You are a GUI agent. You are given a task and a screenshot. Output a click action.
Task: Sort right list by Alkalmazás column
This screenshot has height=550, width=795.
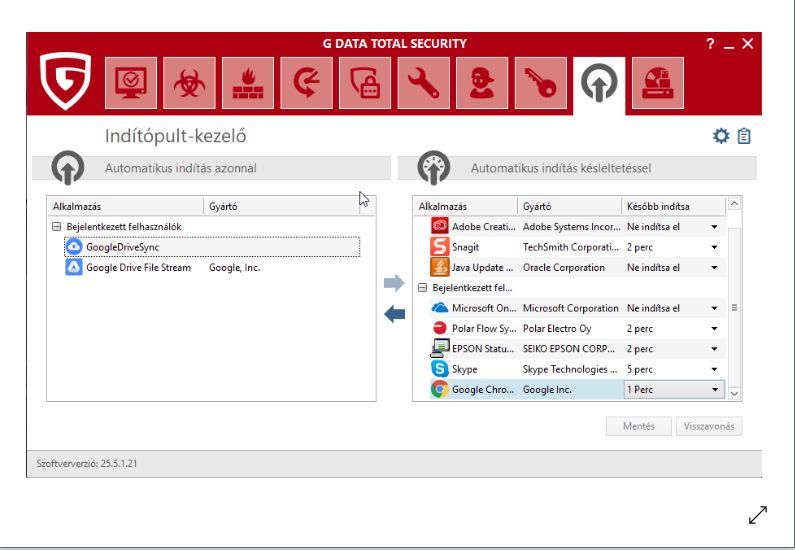tap(465, 206)
